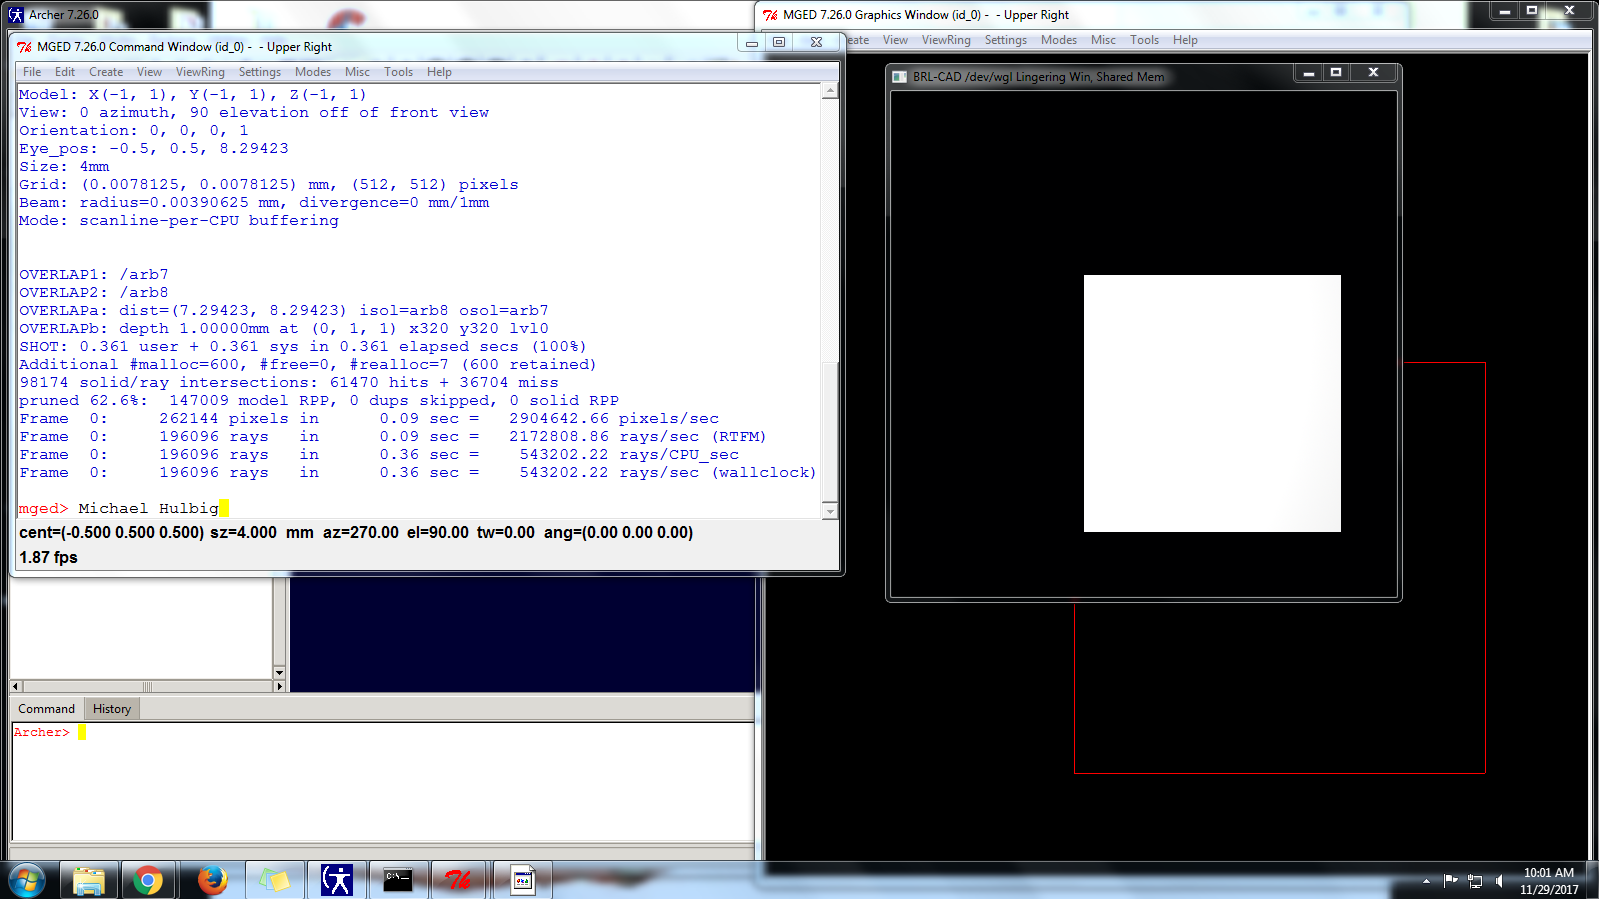Close the MGED Command Window
The image size is (1599, 899).
816,42
